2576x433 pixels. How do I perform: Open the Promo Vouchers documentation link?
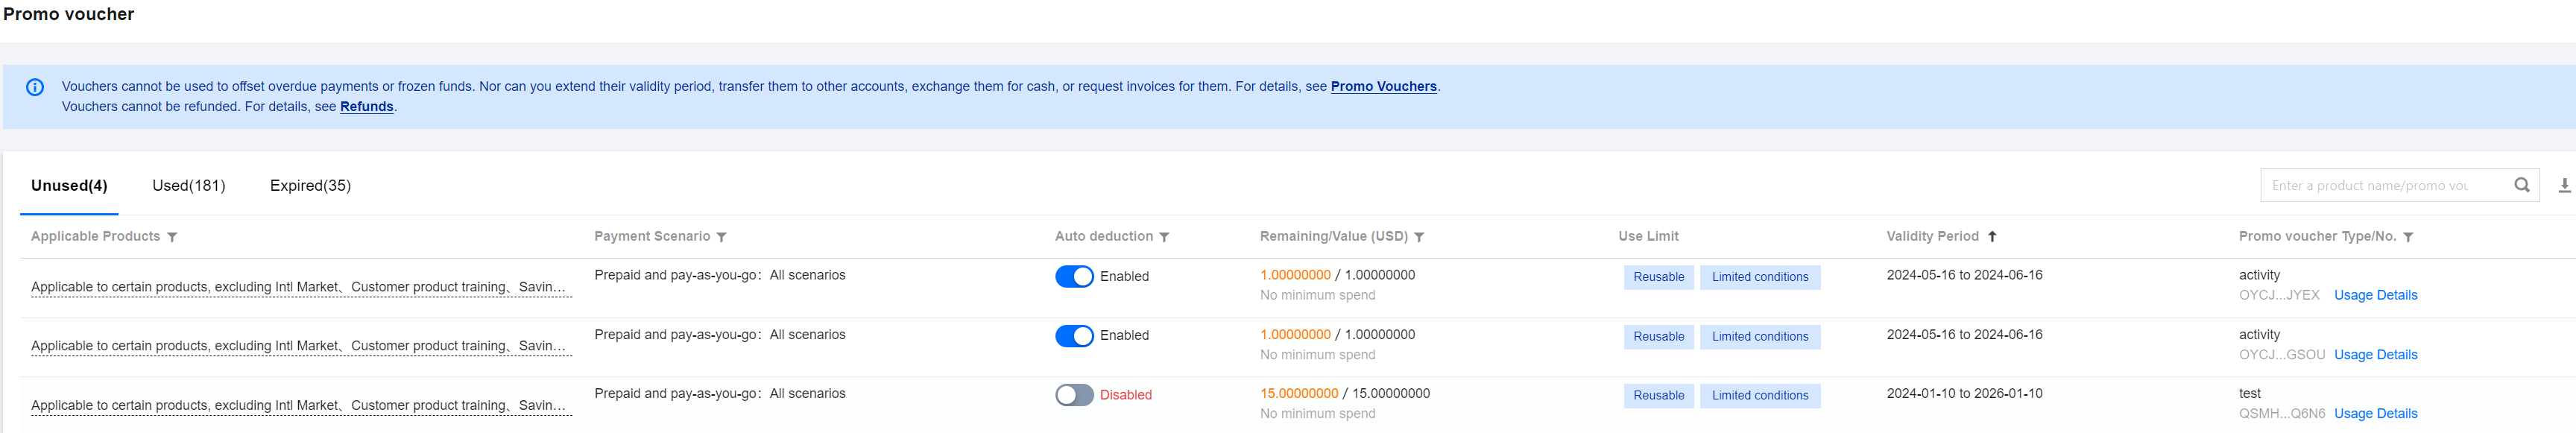click(1383, 87)
